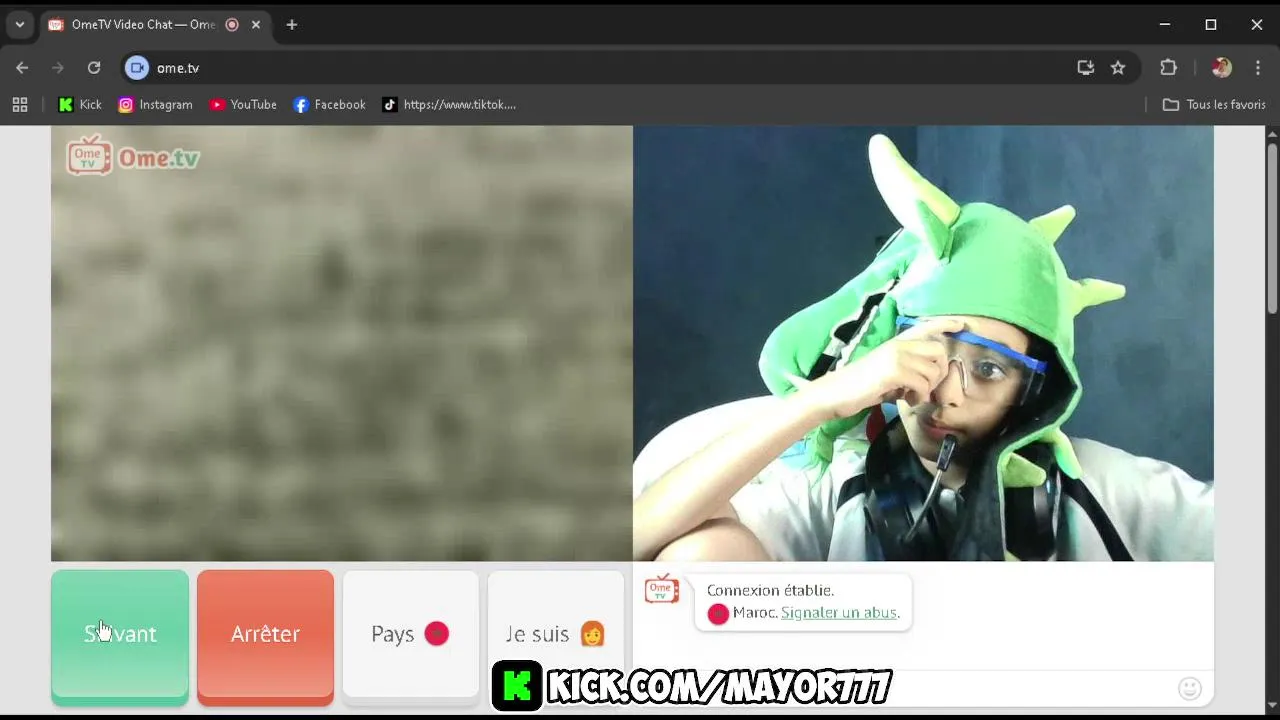This screenshot has width=1280, height=720.
Task: Open the Facebook bookmark
Action: pyautogui.click(x=329, y=105)
